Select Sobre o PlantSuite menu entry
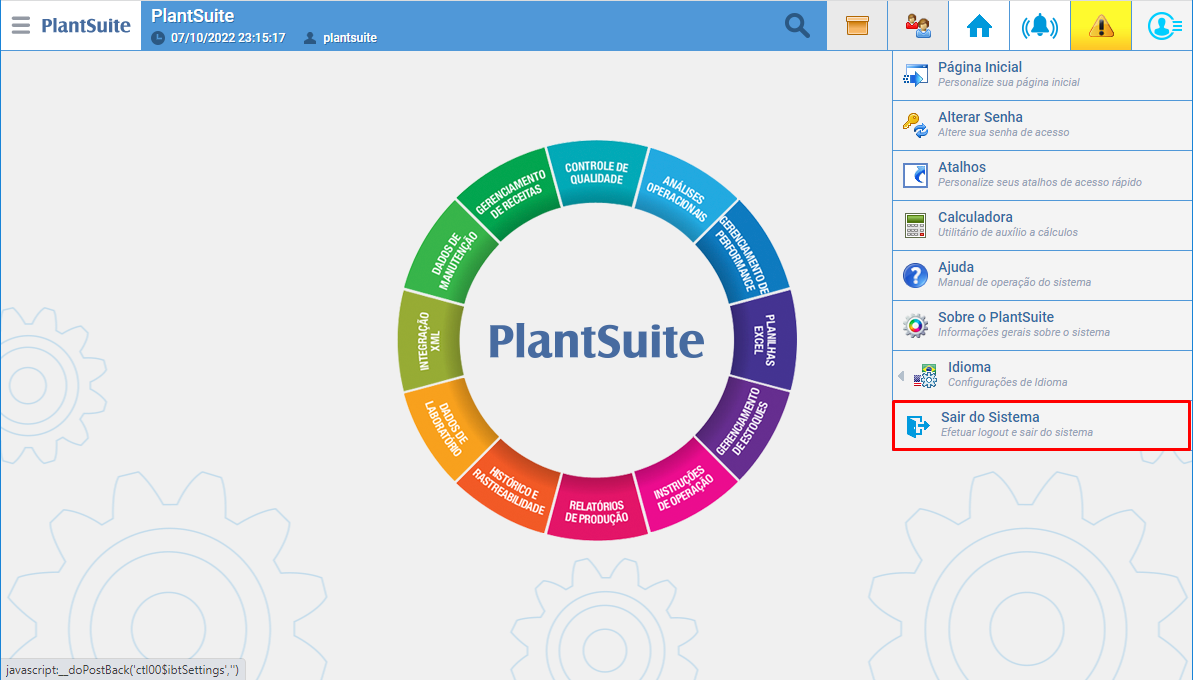This screenshot has width=1193, height=680. pyautogui.click(x=1042, y=326)
